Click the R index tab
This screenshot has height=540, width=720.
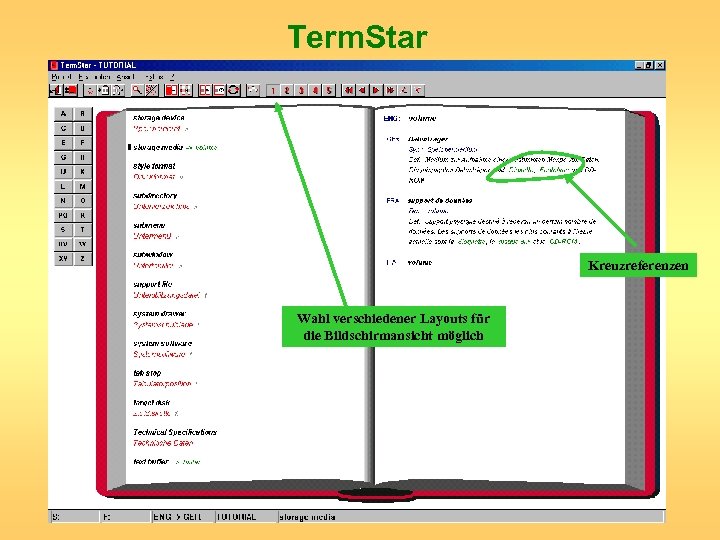coord(83,215)
